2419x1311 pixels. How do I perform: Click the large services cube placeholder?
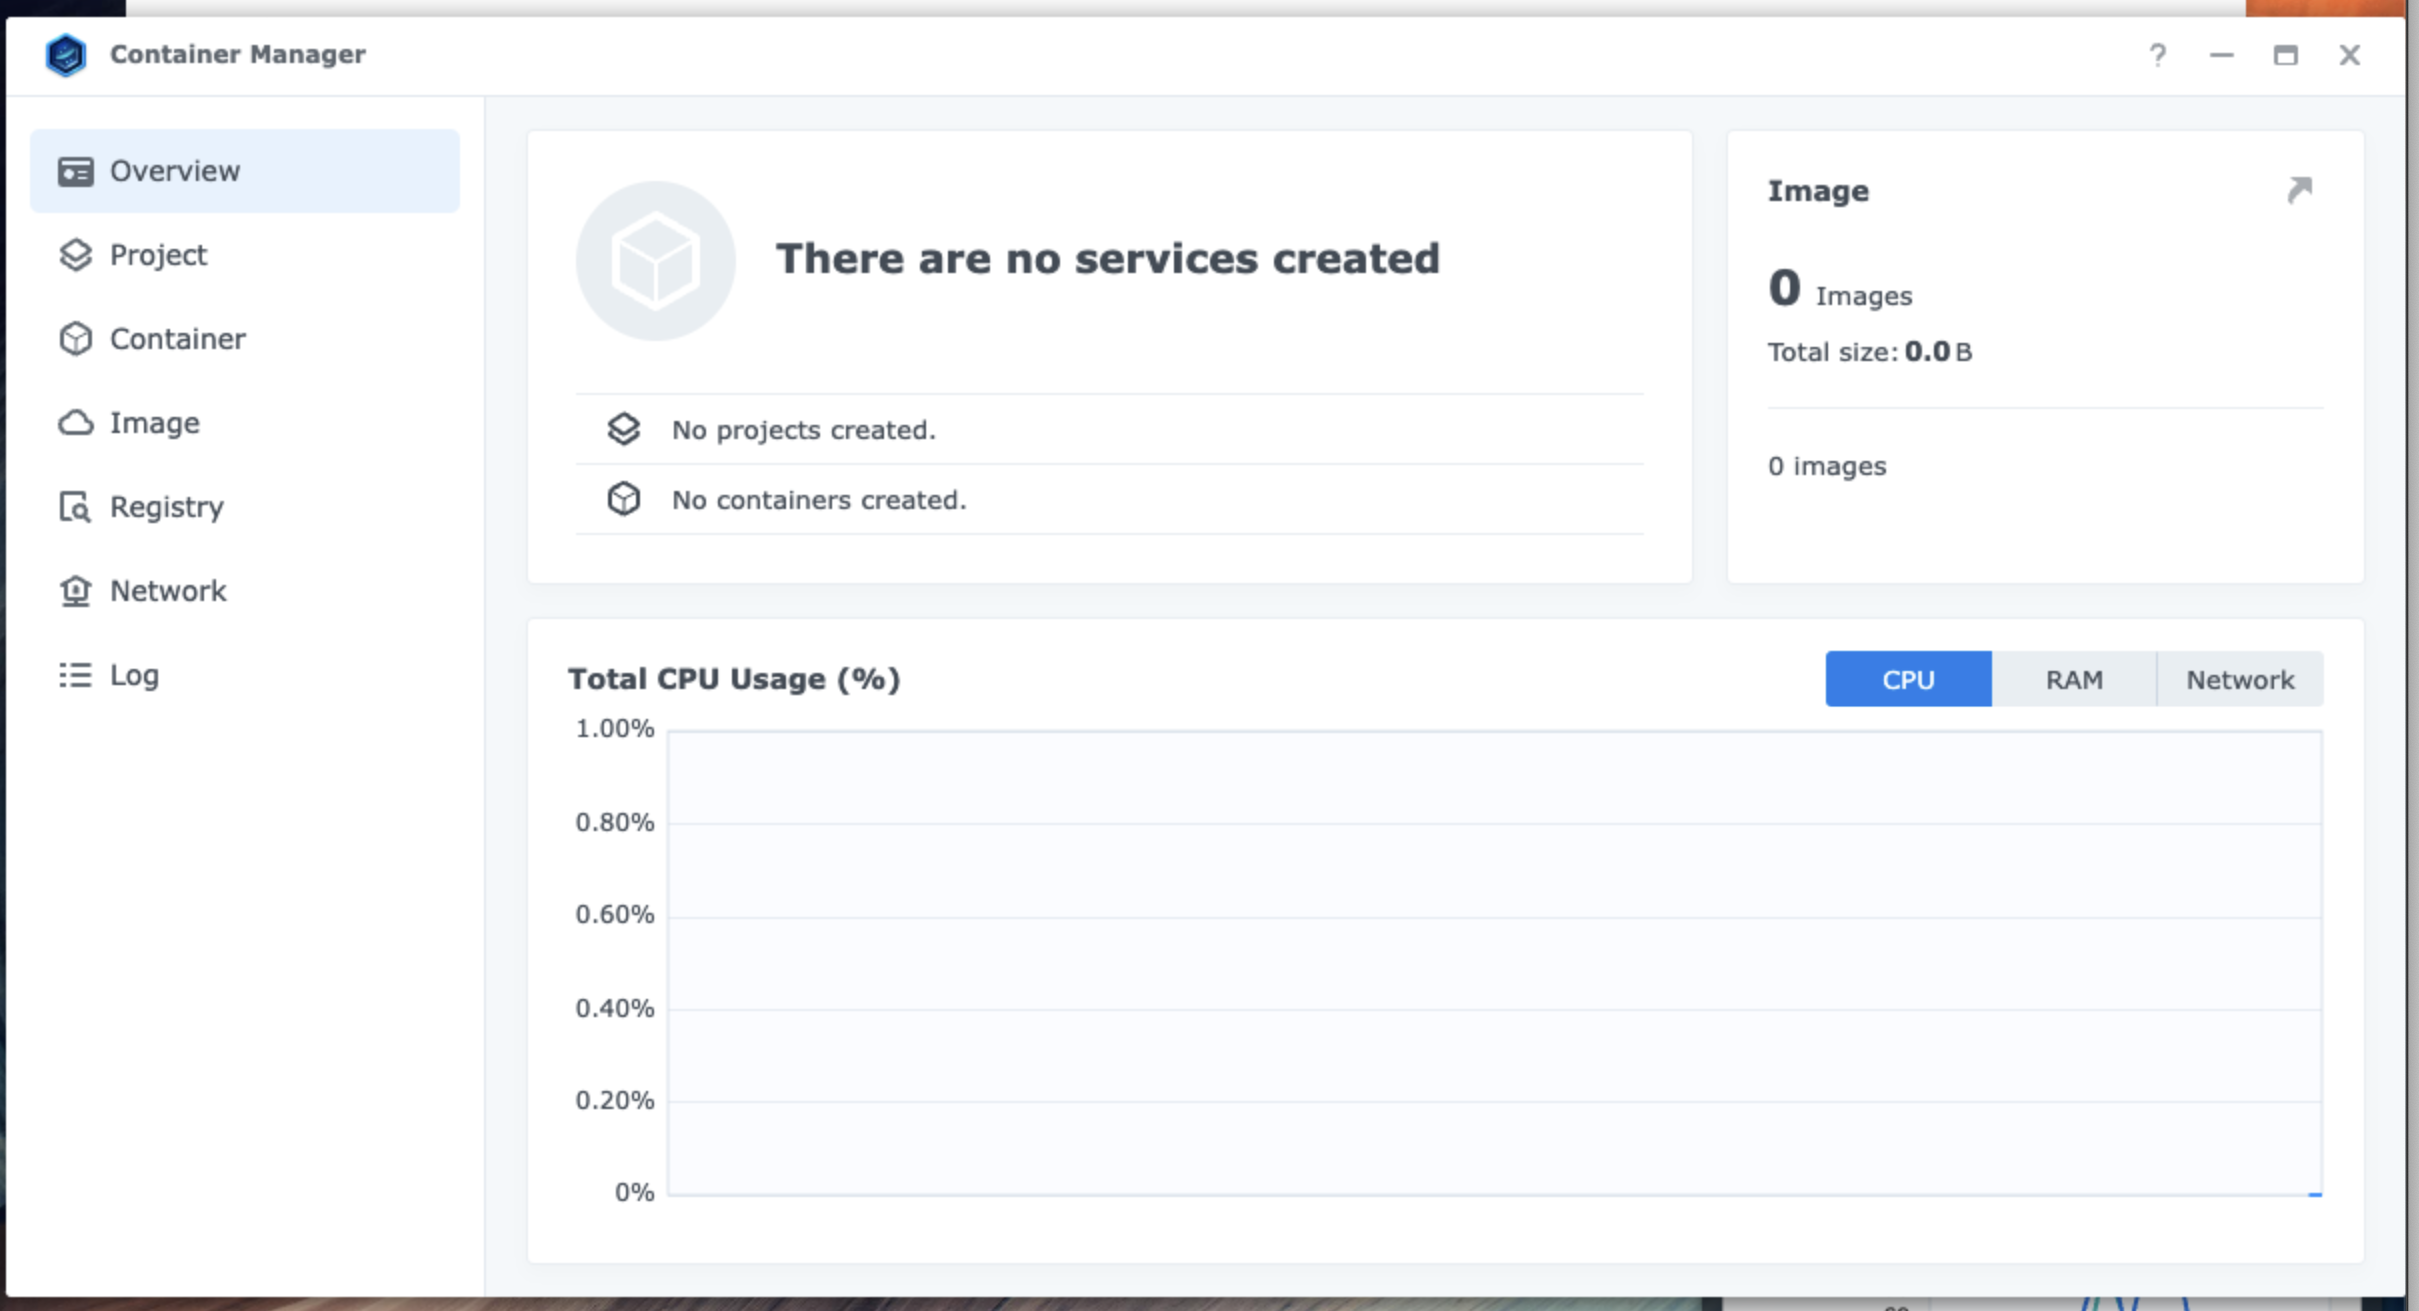pos(655,260)
